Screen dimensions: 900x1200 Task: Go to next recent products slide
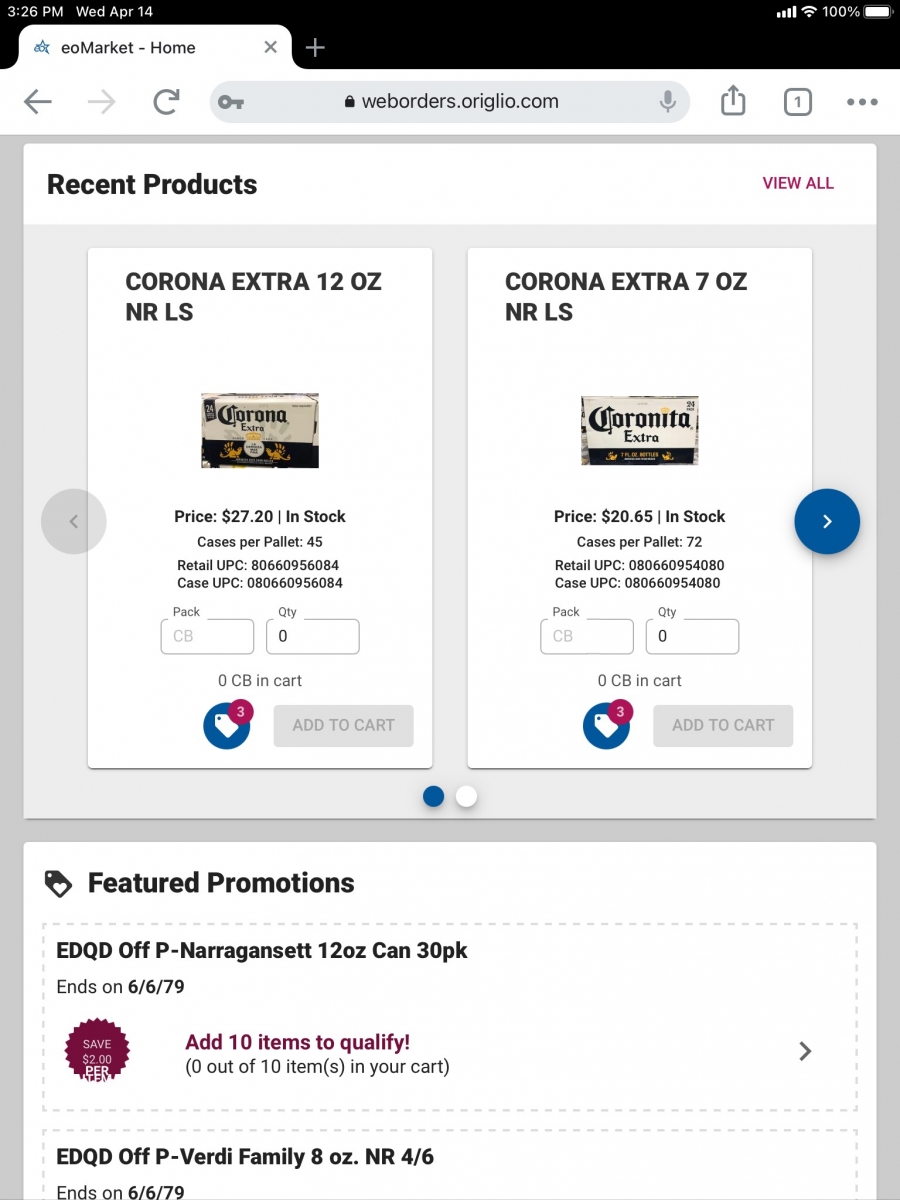pos(827,521)
